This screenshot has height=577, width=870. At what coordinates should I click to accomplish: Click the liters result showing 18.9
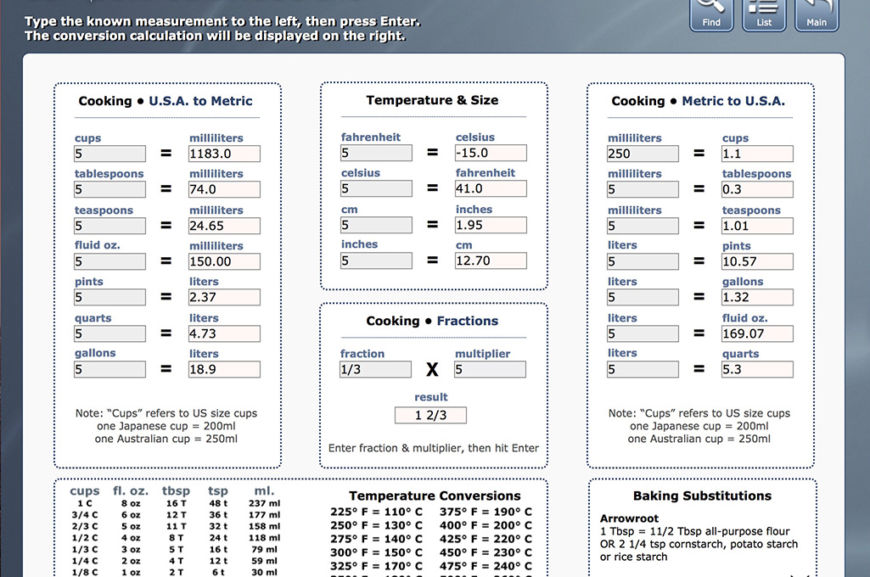click(x=224, y=369)
